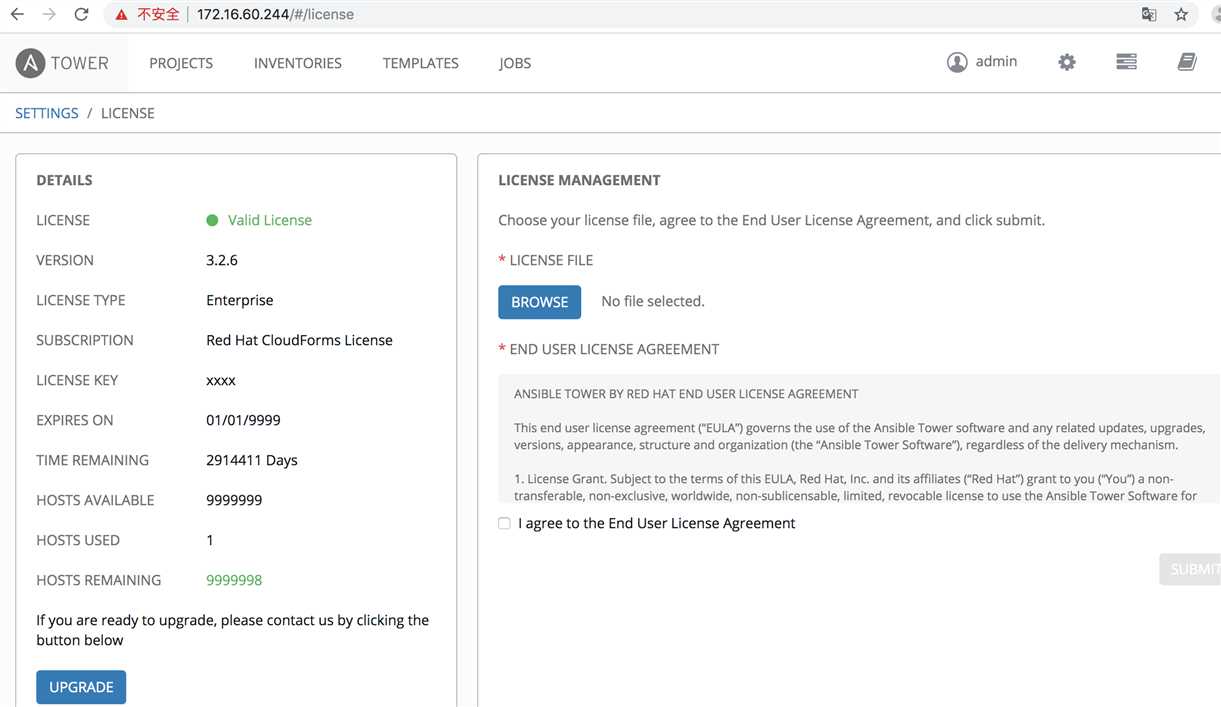
Task: Click the hosts remaining value 9999998
Action: coord(234,580)
